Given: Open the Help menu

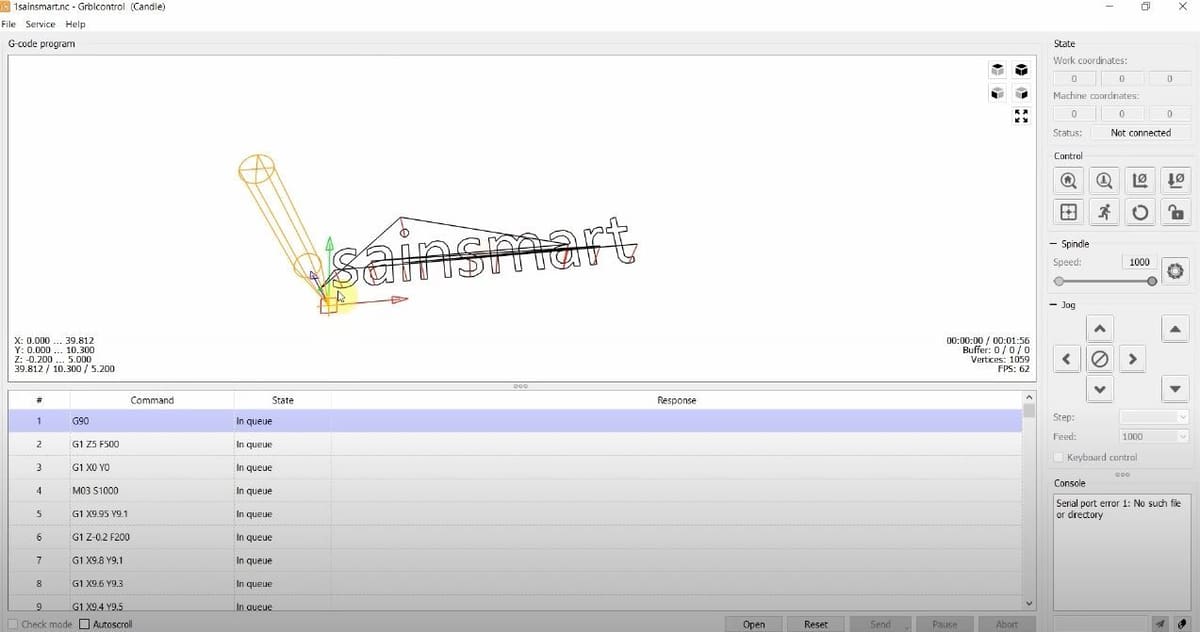Looking at the screenshot, I should point(75,24).
